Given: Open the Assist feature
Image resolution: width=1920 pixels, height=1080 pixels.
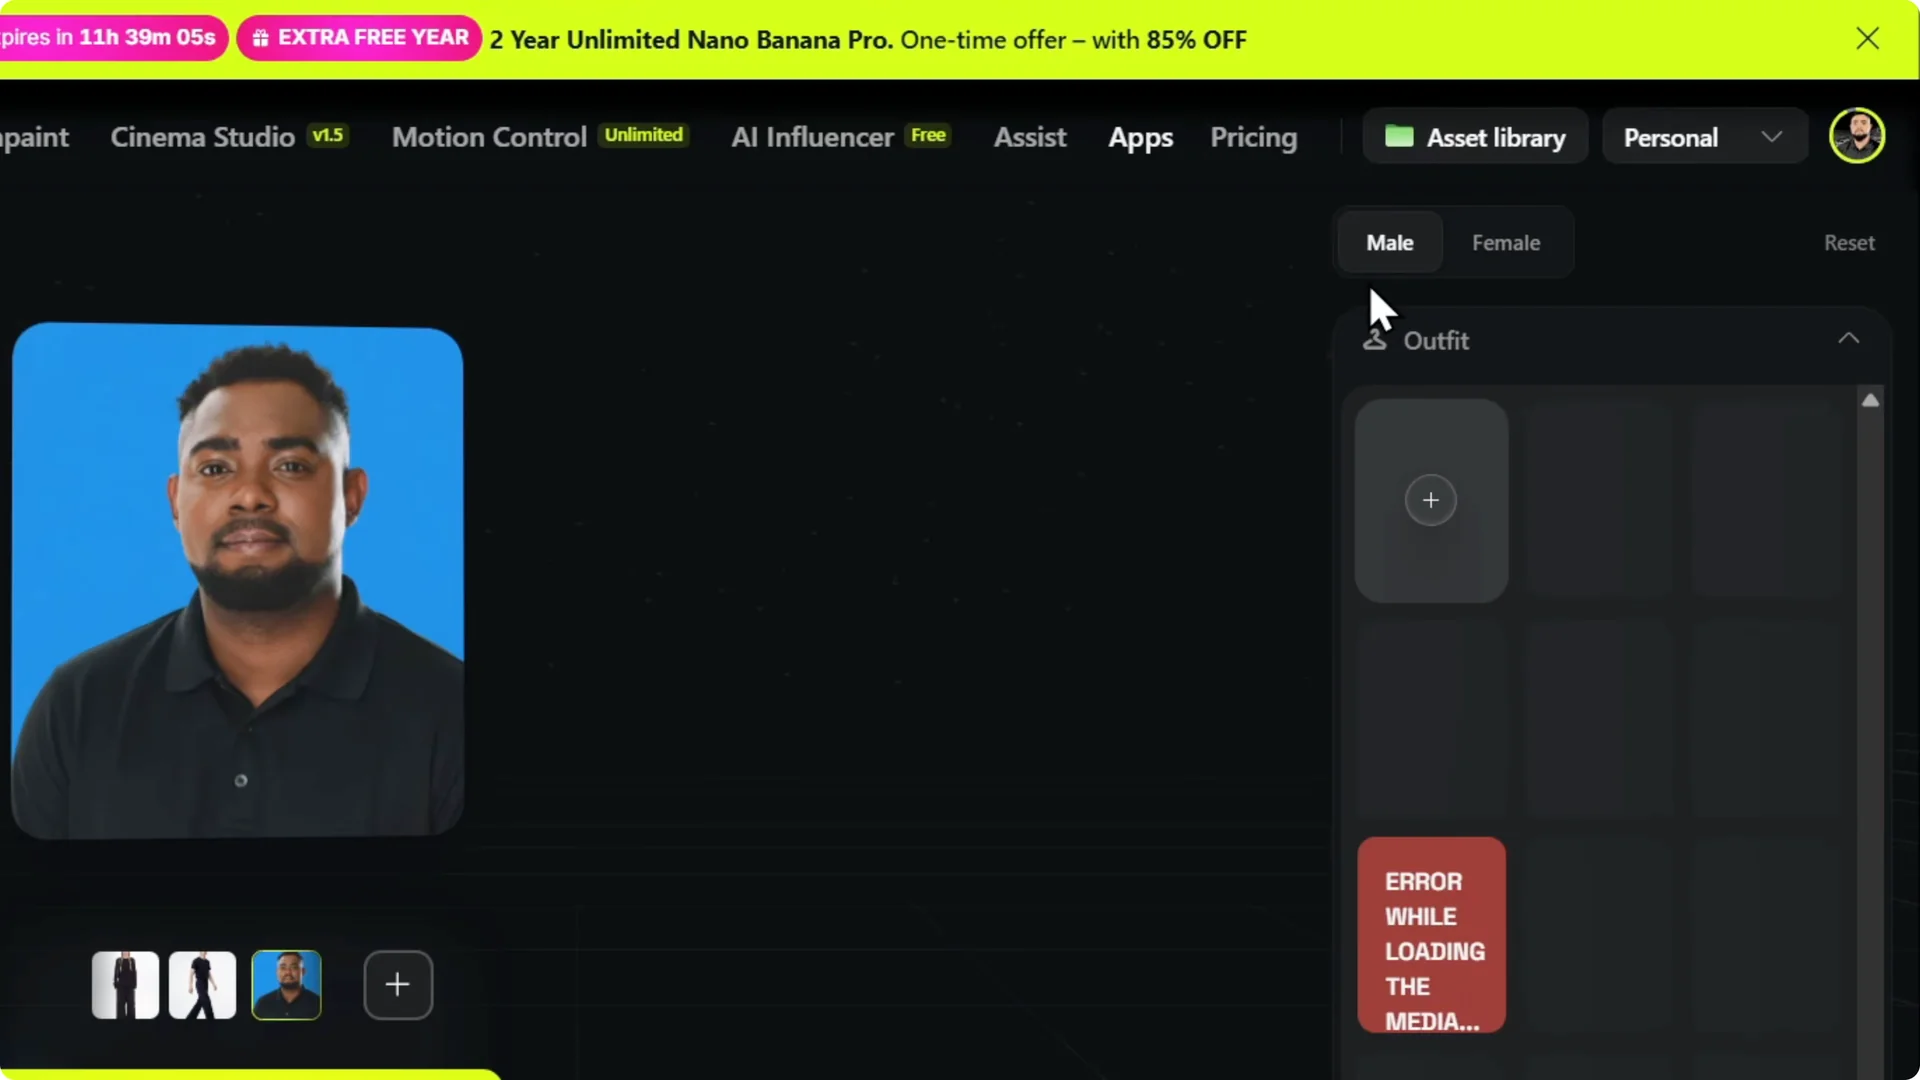Looking at the screenshot, I should 1030,138.
